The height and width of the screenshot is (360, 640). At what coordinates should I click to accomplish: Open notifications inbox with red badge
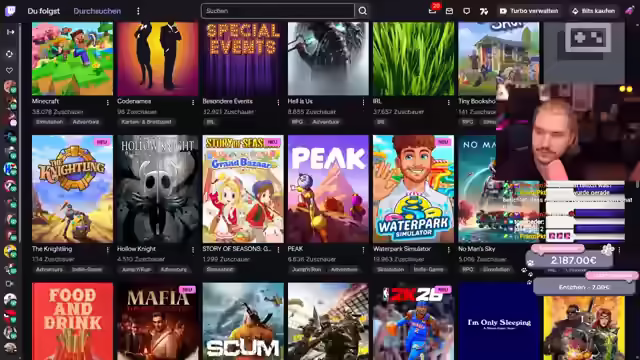tap(433, 11)
